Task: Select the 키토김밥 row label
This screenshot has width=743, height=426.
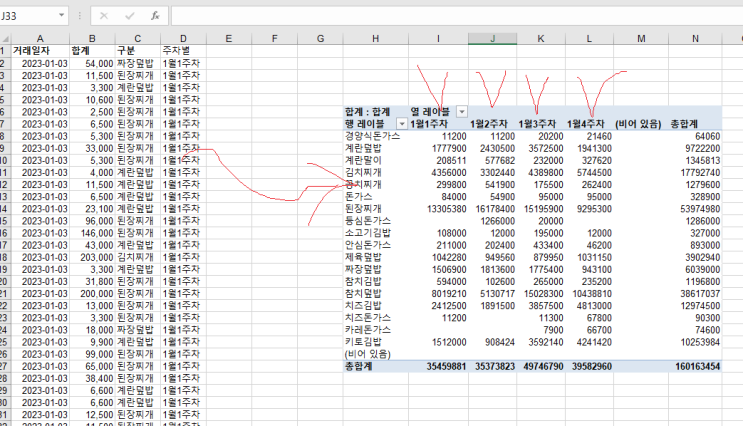Action: [363, 342]
